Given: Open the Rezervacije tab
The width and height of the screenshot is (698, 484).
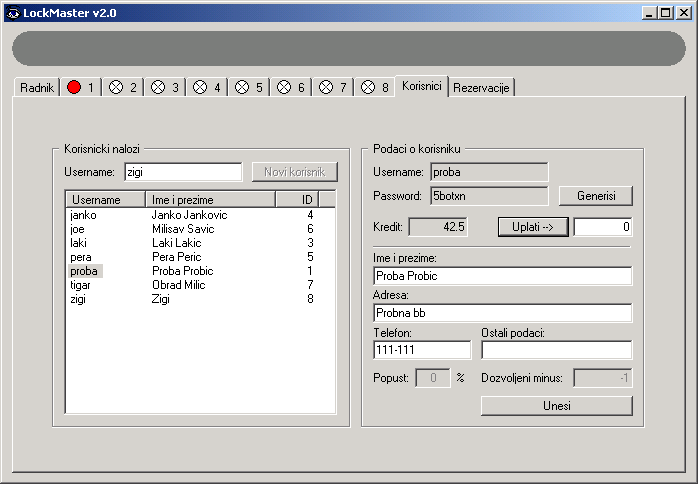Looking at the screenshot, I should pos(481,87).
